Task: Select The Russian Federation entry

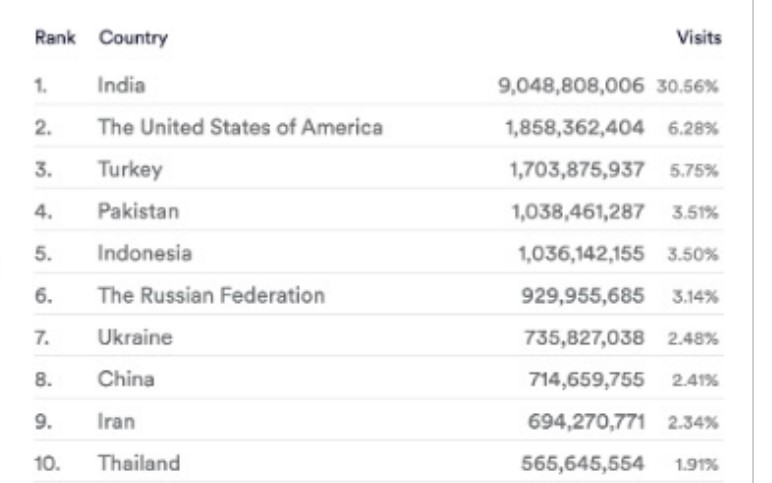Action: point(211,296)
